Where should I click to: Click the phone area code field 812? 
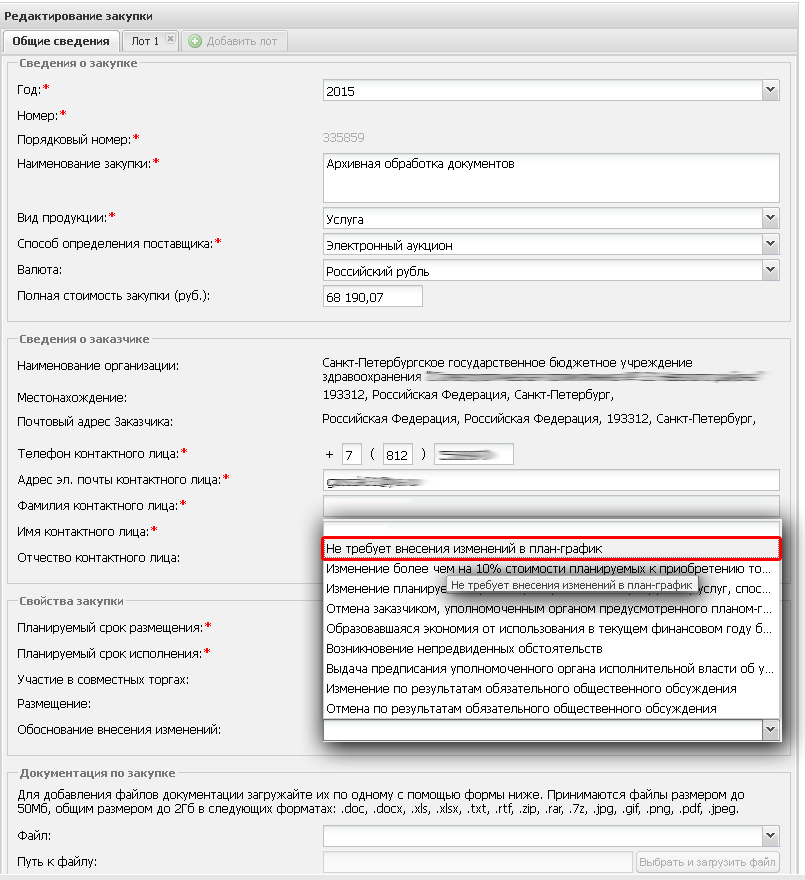point(397,454)
